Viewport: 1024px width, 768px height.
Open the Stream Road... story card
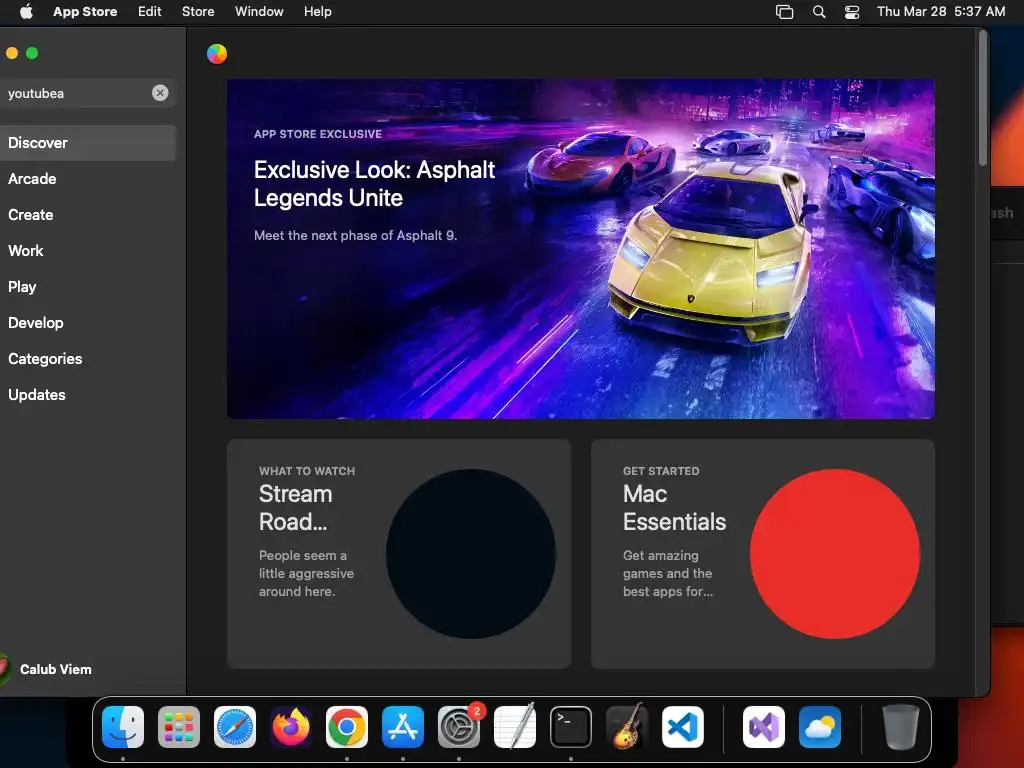click(399, 554)
